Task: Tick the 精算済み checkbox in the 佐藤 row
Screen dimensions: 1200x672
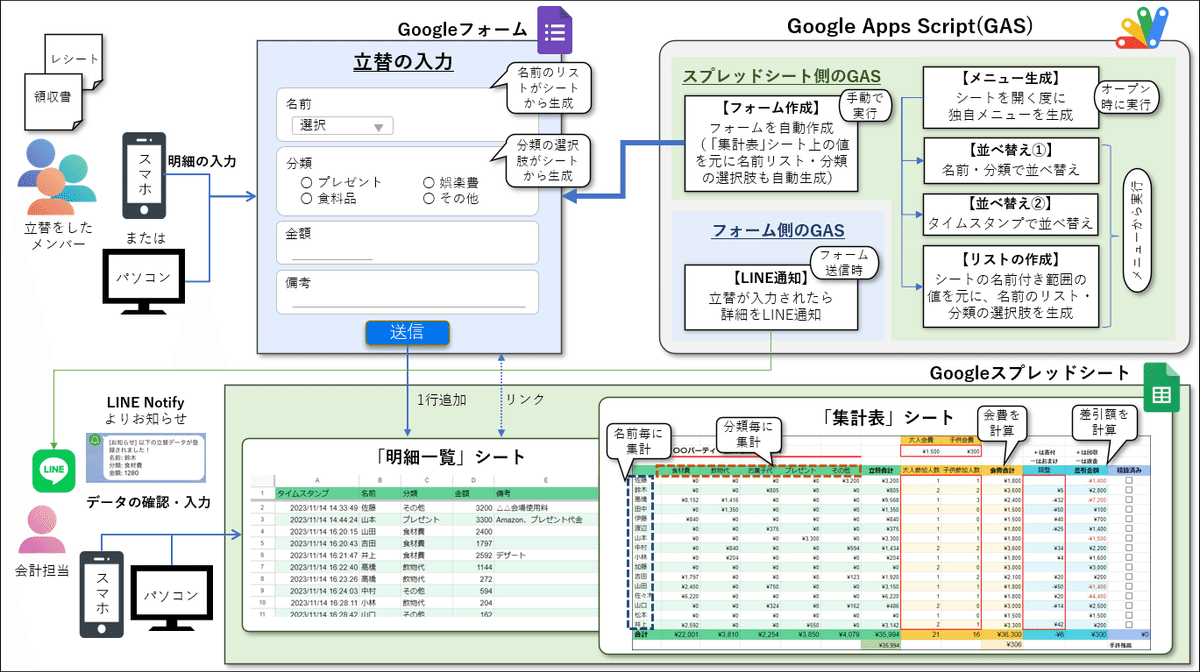Action: pyautogui.click(x=1128, y=480)
